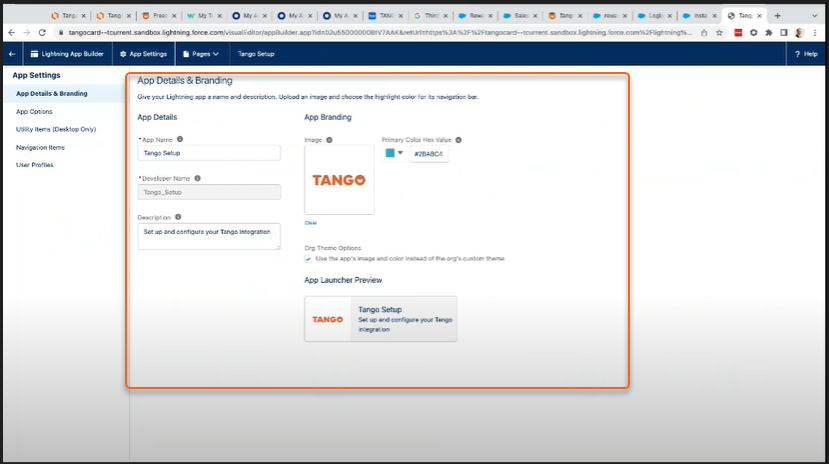Viewport: 829px width, 464px height.
Task: Close the active Tango browser tab
Action: pyautogui.click(x=759, y=16)
